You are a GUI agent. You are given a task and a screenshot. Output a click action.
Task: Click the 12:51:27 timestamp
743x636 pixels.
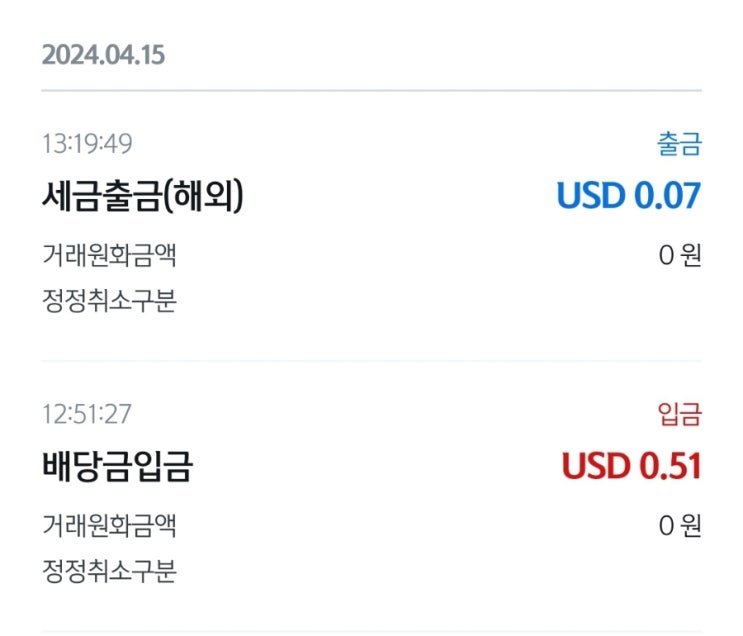(87, 414)
